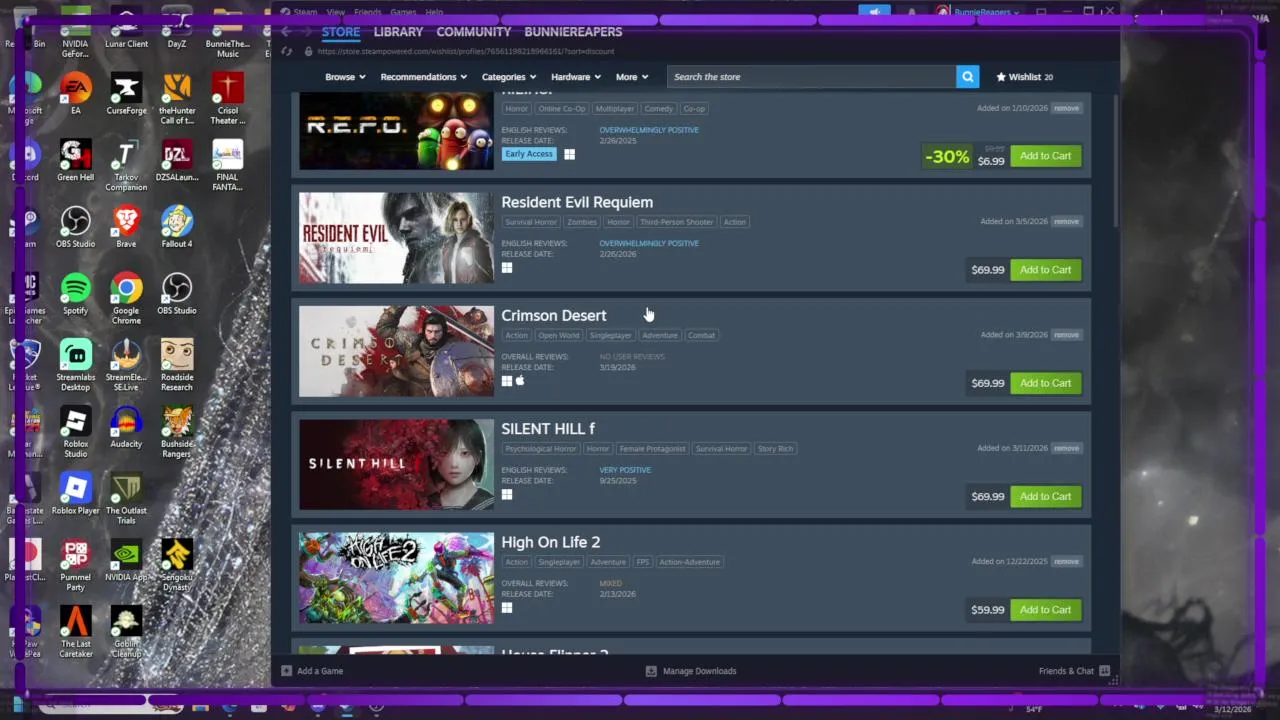The height and width of the screenshot is (720, 1280).
Task: Open the High On Life 2 title
Action: coord(551,542)
